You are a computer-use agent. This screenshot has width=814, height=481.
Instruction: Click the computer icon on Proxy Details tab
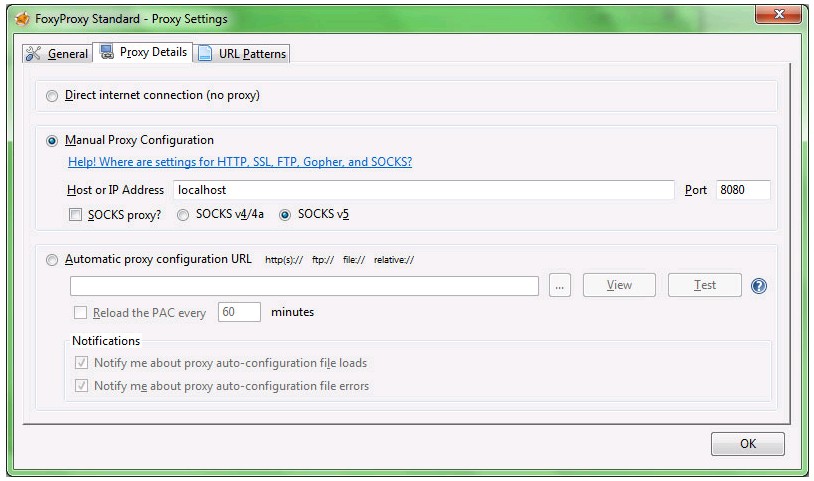[107, 52]
